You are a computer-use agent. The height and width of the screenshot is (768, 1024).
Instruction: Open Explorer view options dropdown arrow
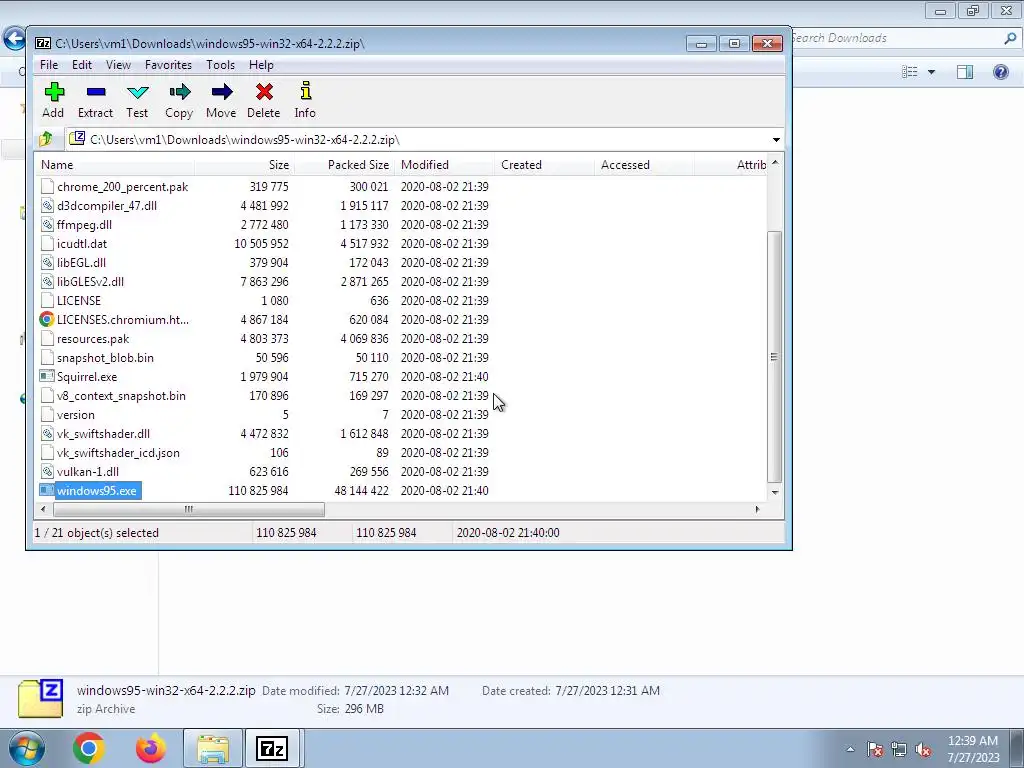point(931,72)
